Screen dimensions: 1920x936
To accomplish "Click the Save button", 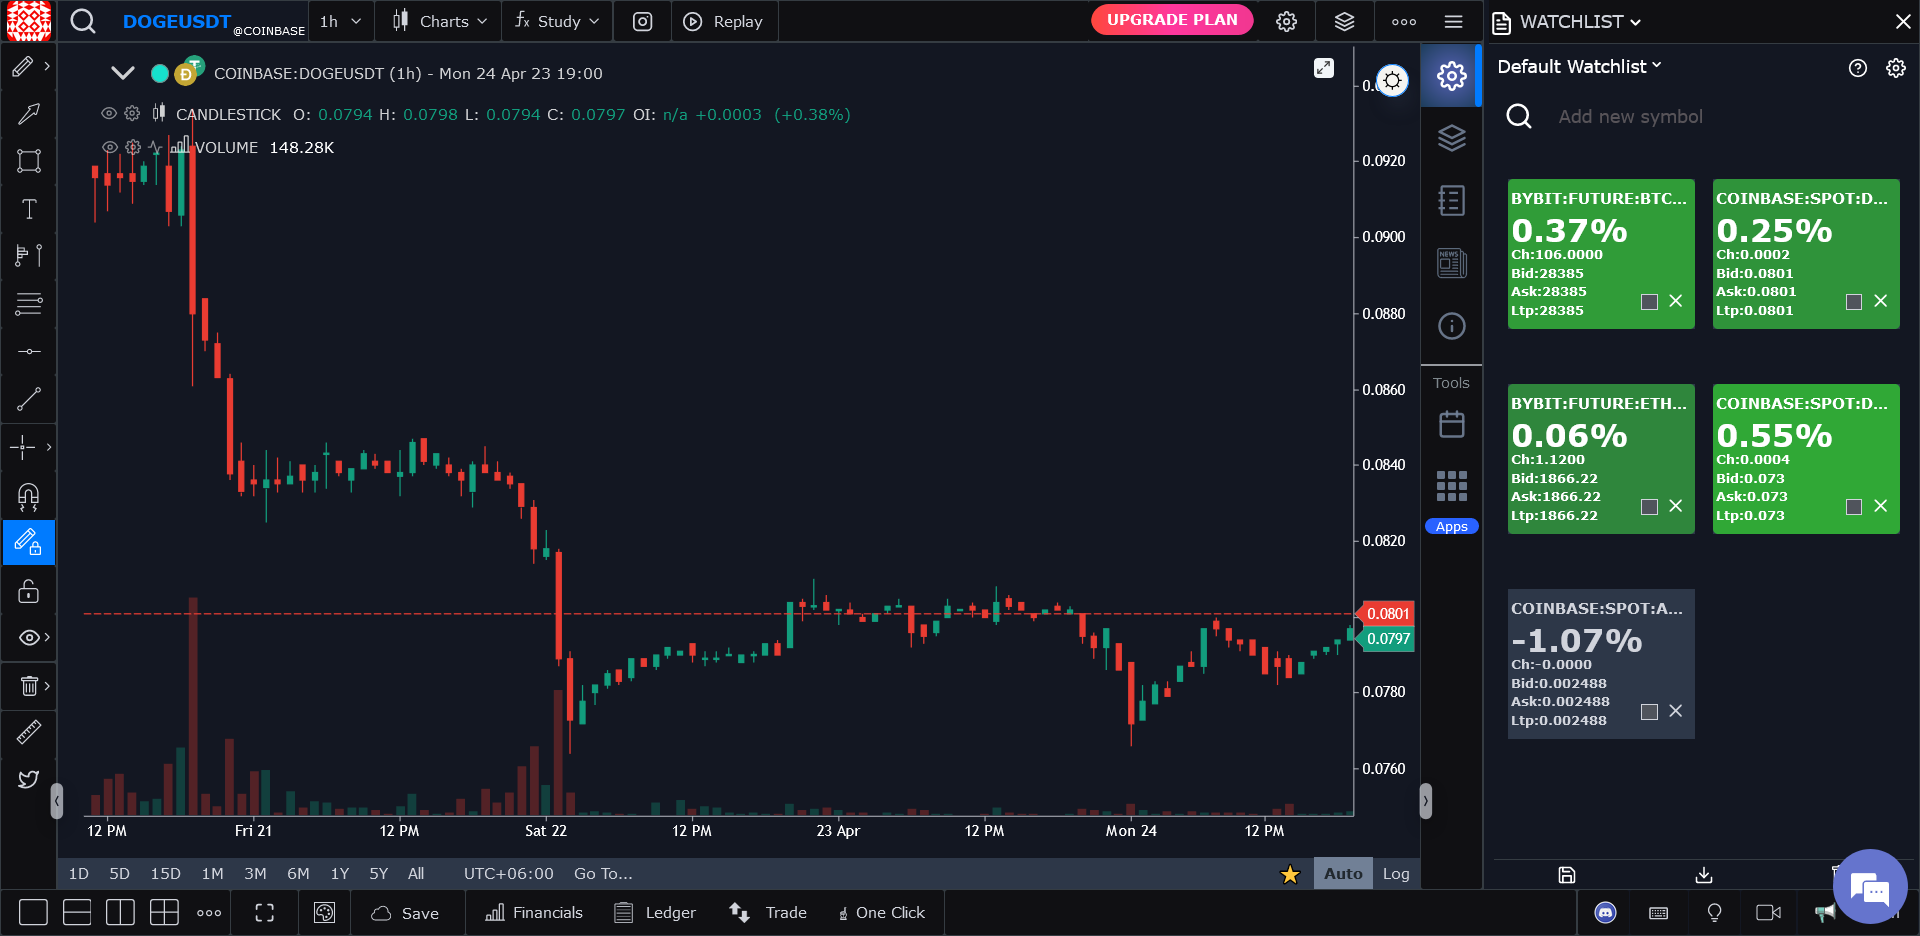I will pos(405,913).
